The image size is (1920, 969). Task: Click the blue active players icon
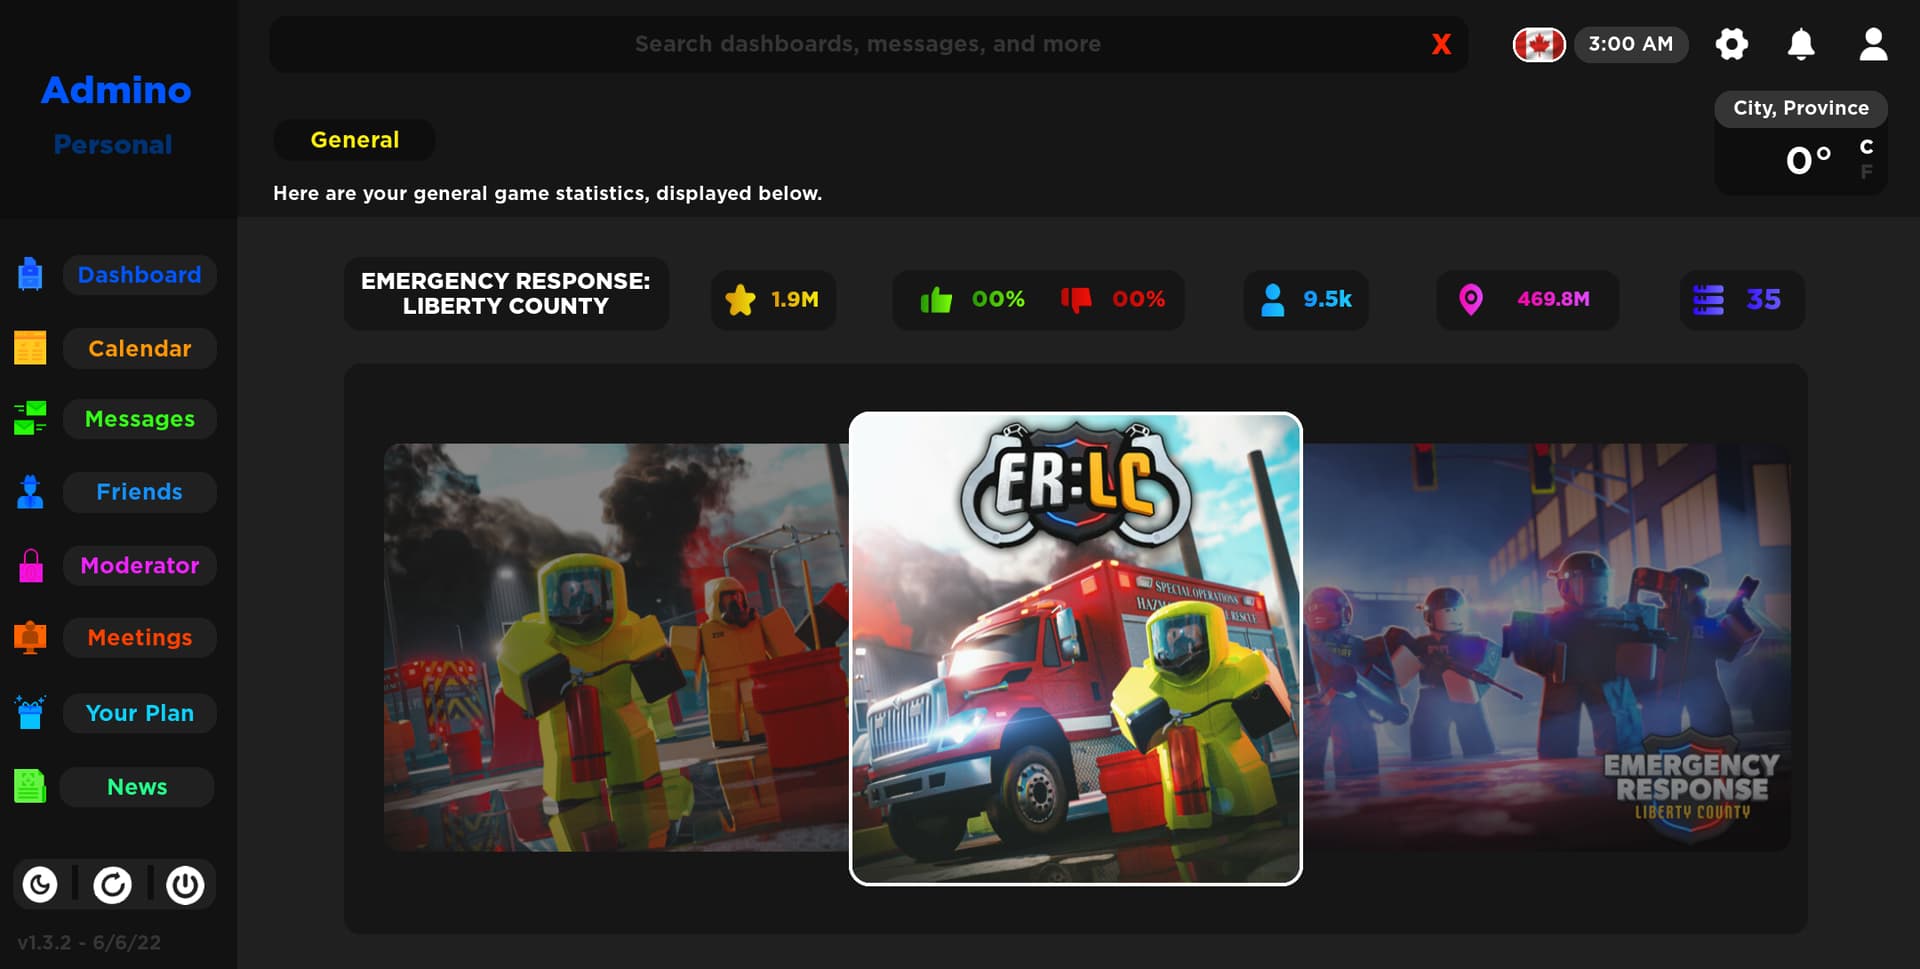[1272, 299]
